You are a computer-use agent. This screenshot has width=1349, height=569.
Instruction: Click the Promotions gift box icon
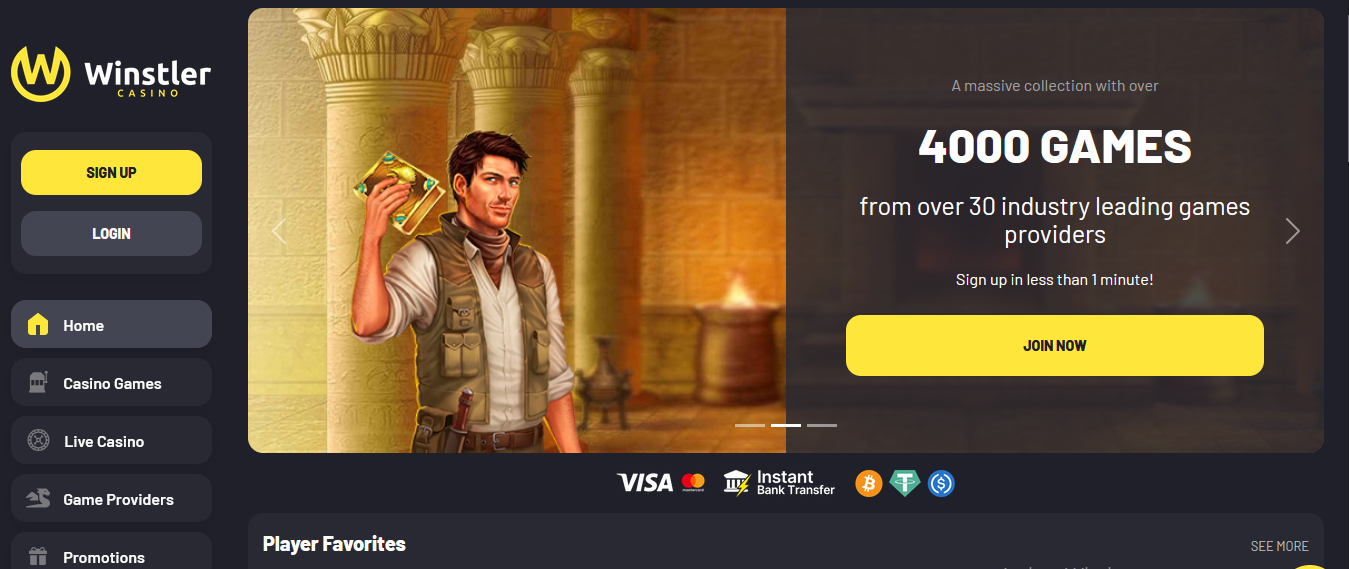(38, 557)
